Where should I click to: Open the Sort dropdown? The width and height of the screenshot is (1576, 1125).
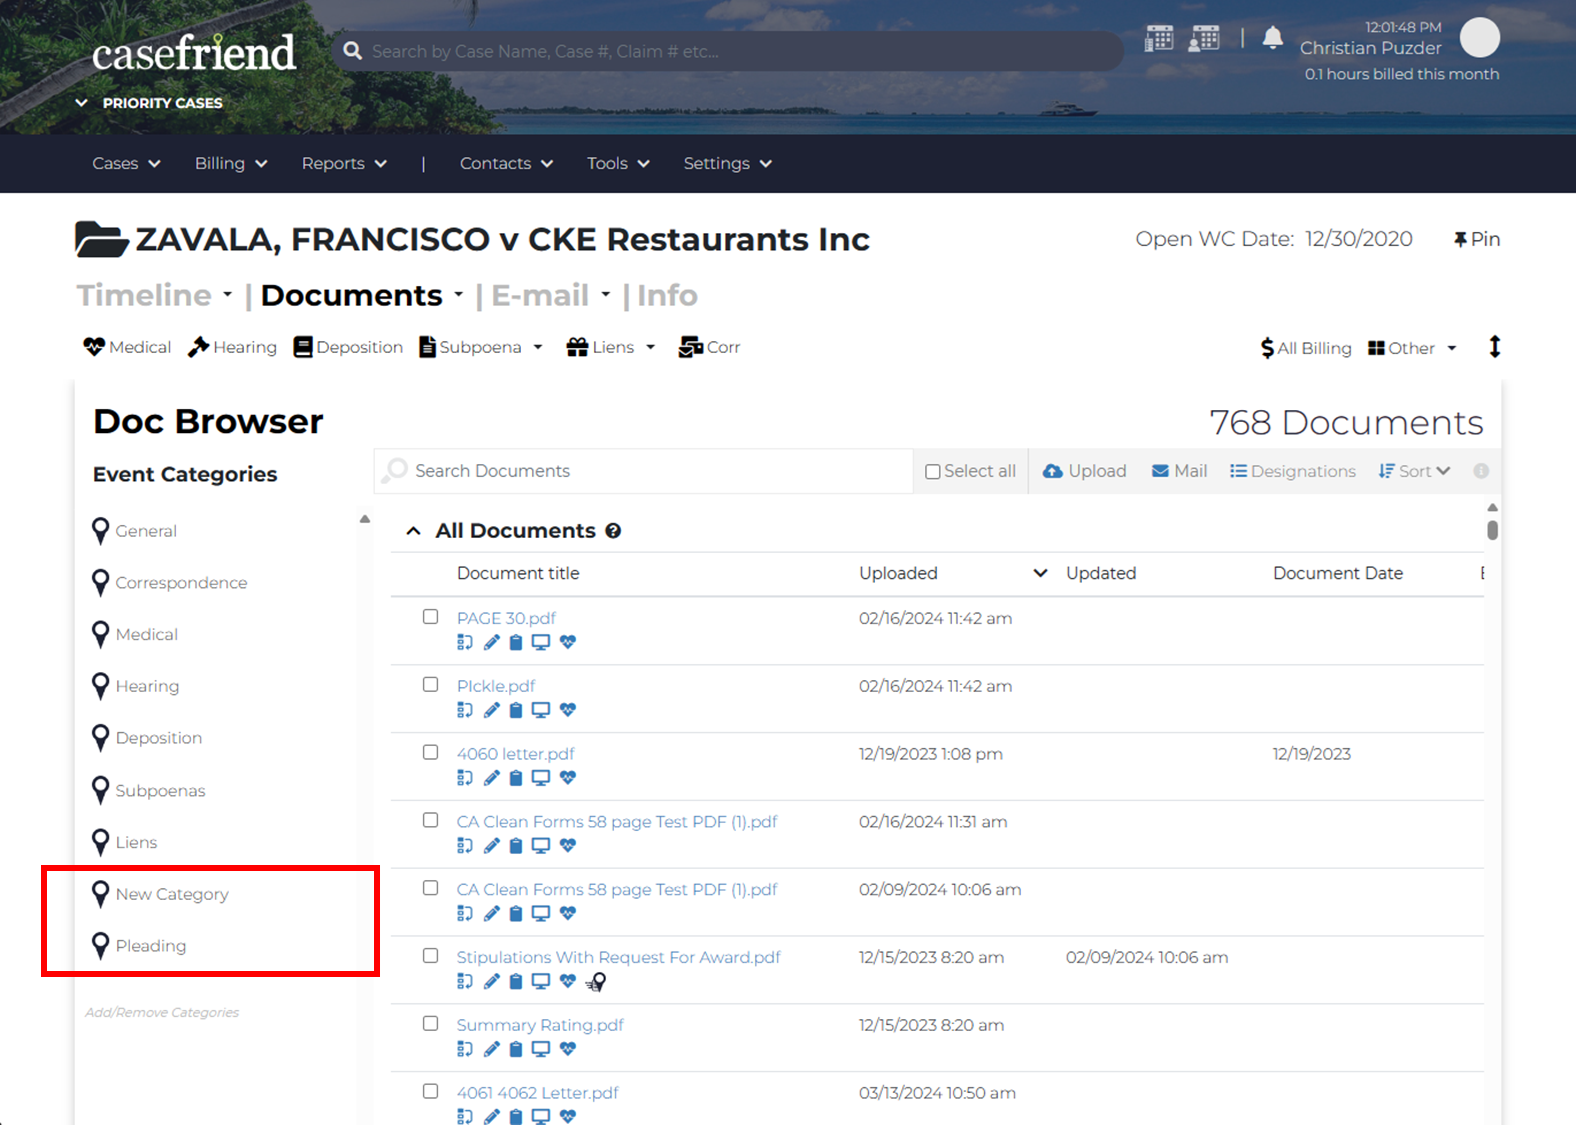coord(1414,471)
